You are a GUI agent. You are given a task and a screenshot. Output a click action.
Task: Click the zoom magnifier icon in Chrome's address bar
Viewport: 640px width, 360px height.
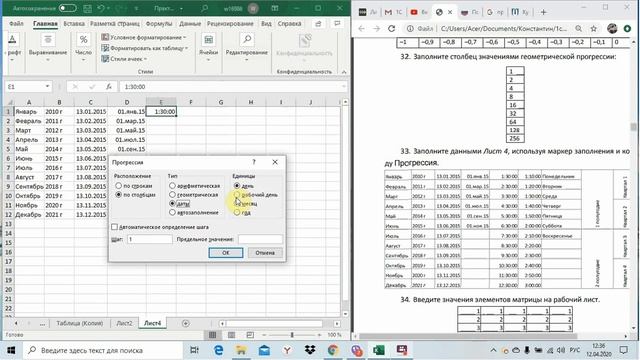579,29
